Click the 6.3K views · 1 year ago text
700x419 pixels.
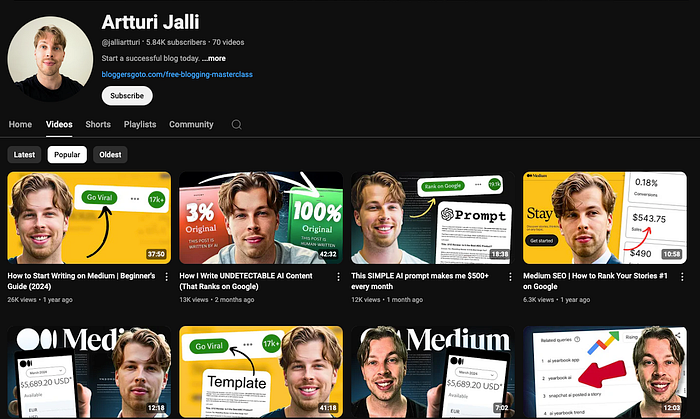pos(556,300)
